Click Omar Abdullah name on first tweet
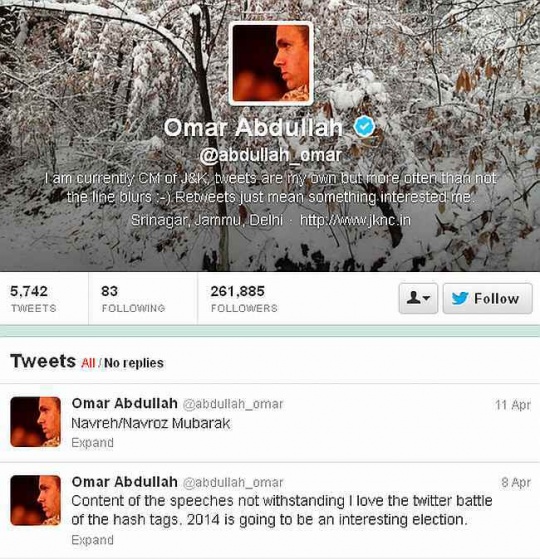Screen dimensions: 540x559 [x=124, y=403]
